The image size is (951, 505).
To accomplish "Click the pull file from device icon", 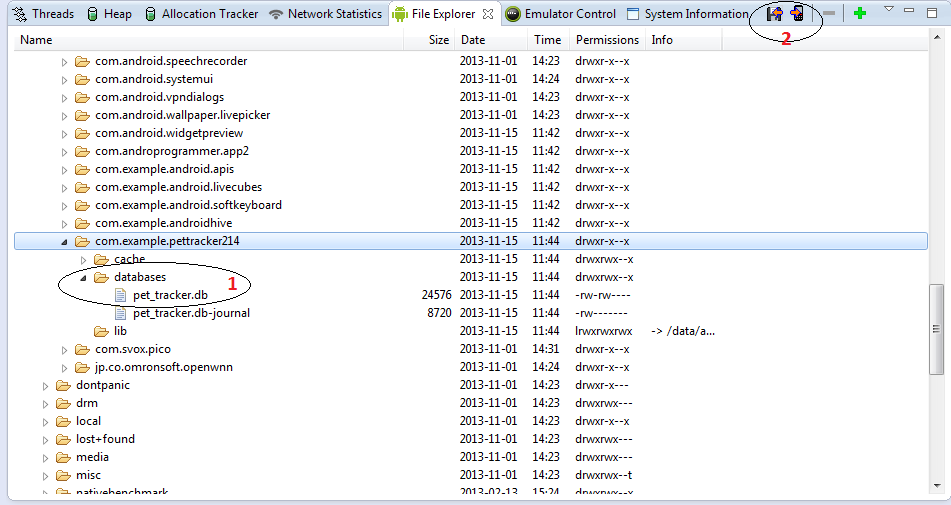I will point(774,13).
